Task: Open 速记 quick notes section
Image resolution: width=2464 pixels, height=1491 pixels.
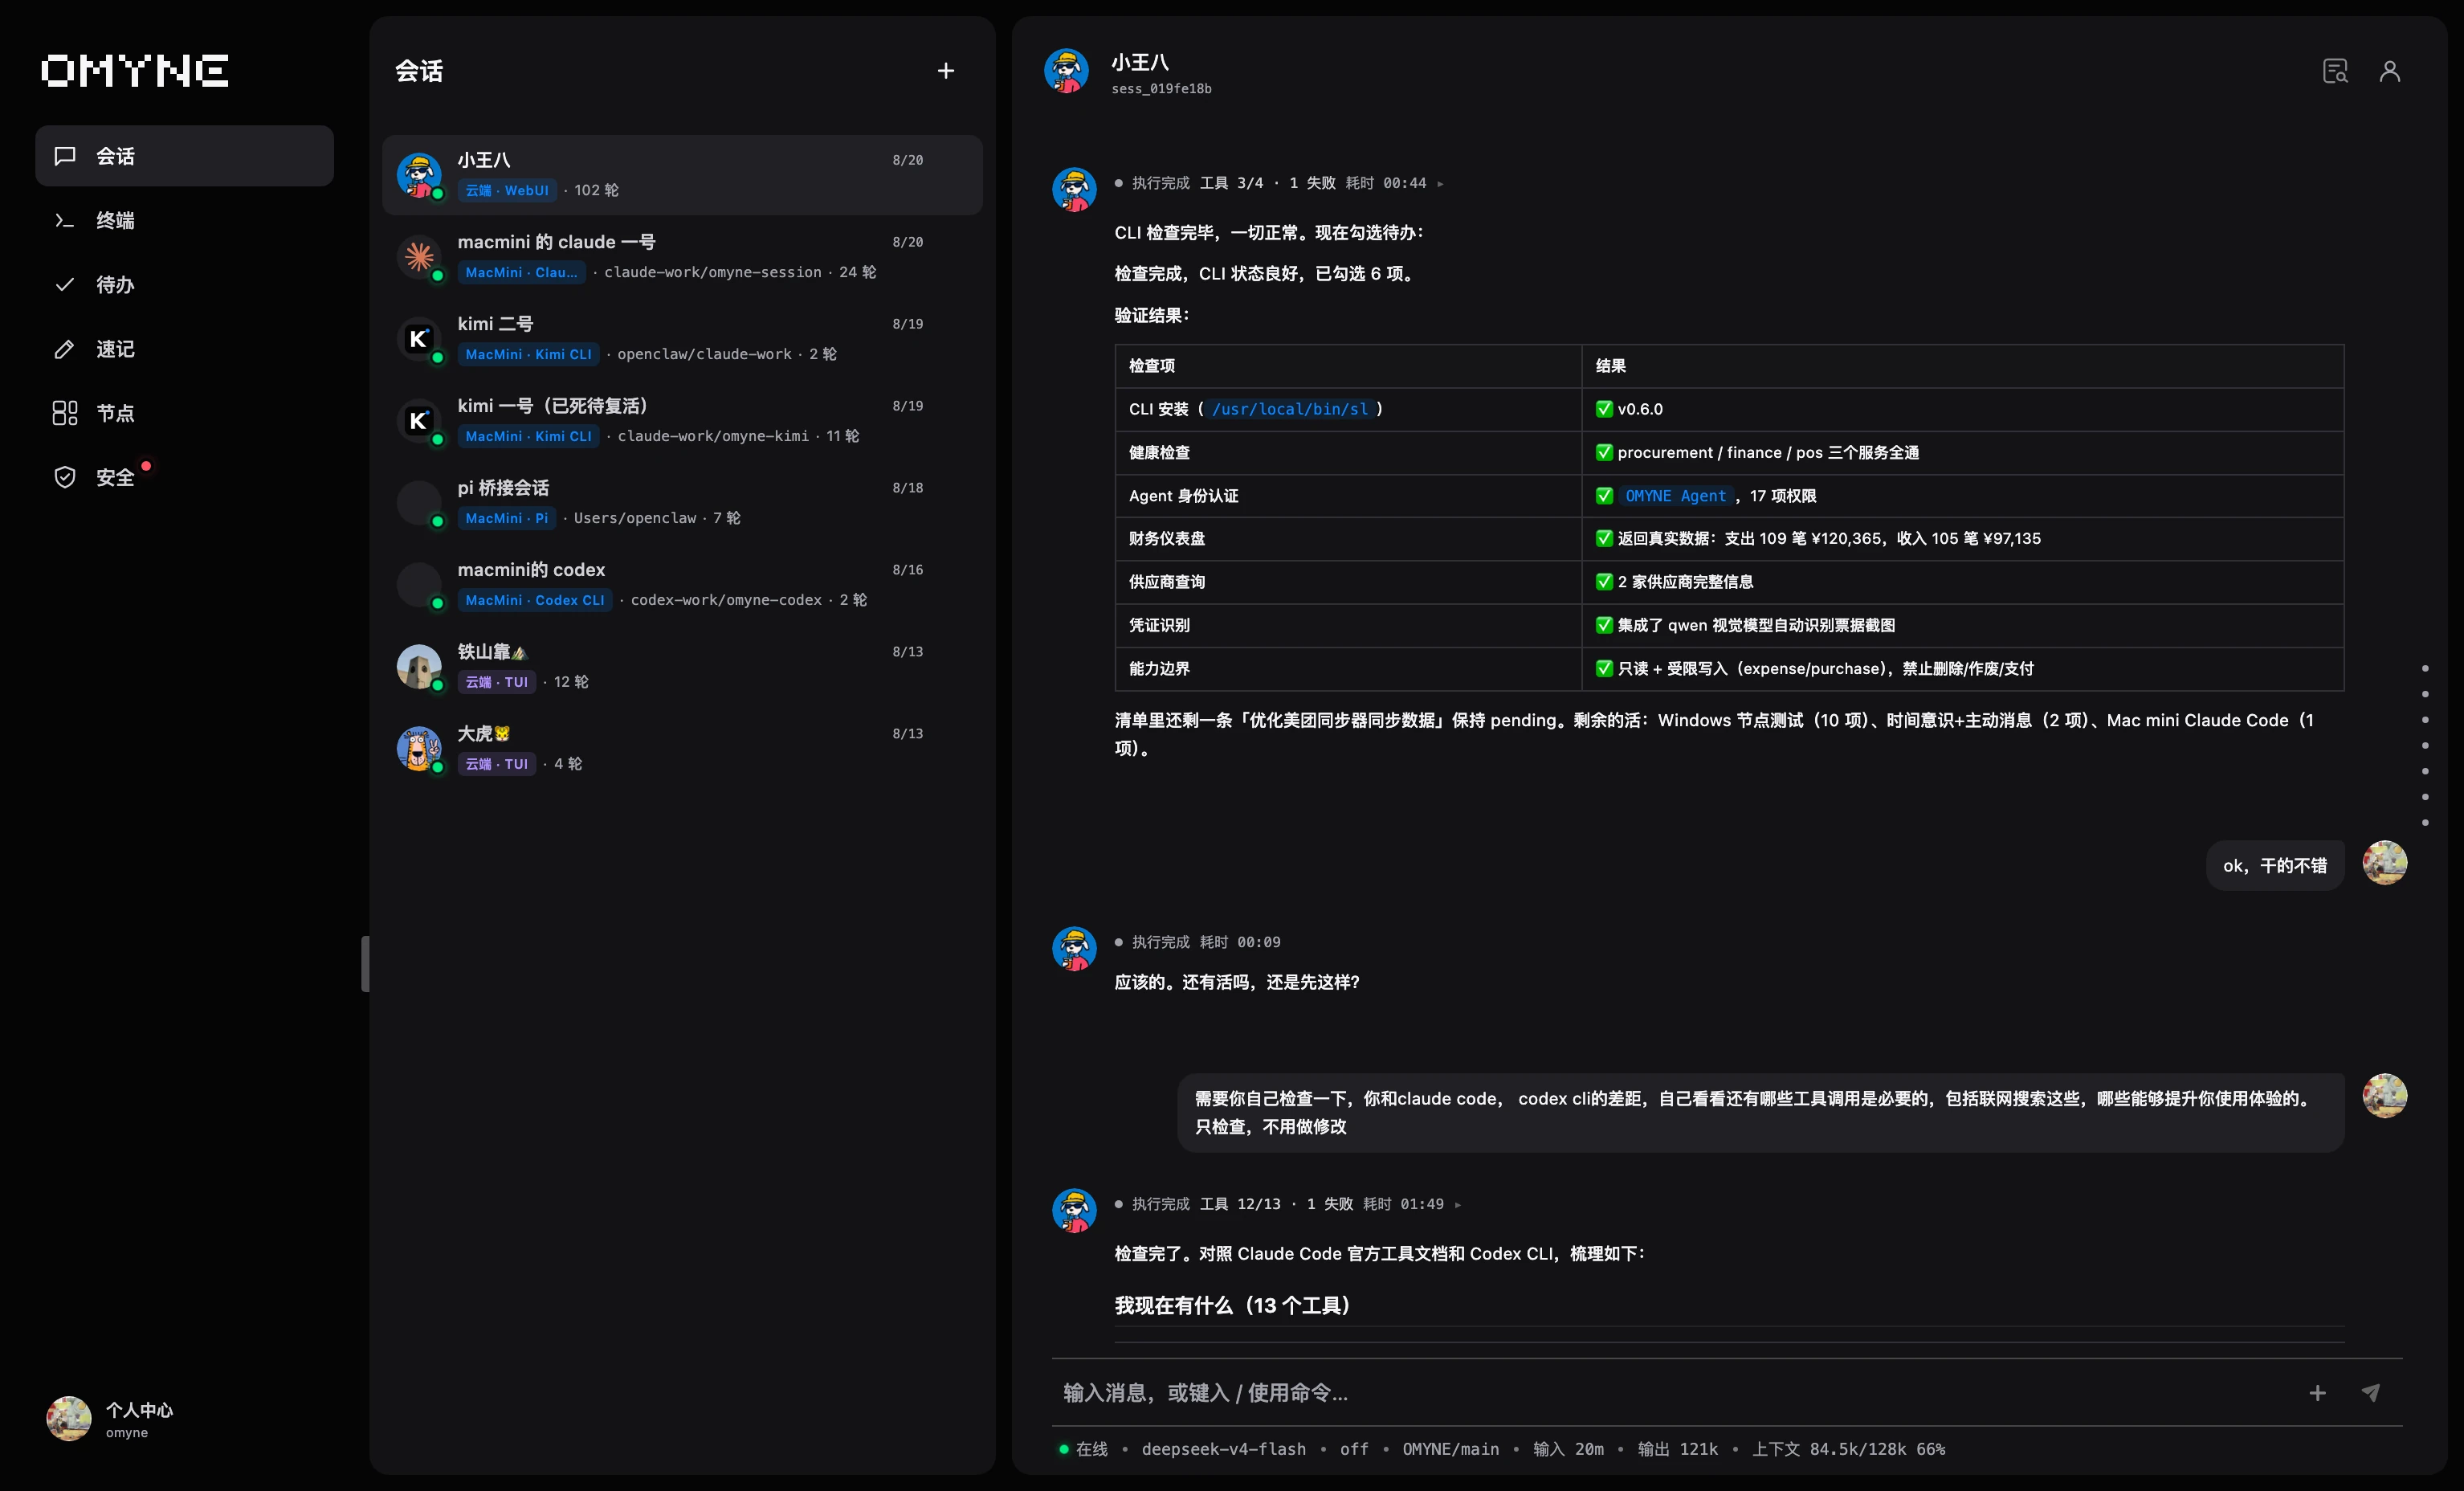Action: point(184,349)
